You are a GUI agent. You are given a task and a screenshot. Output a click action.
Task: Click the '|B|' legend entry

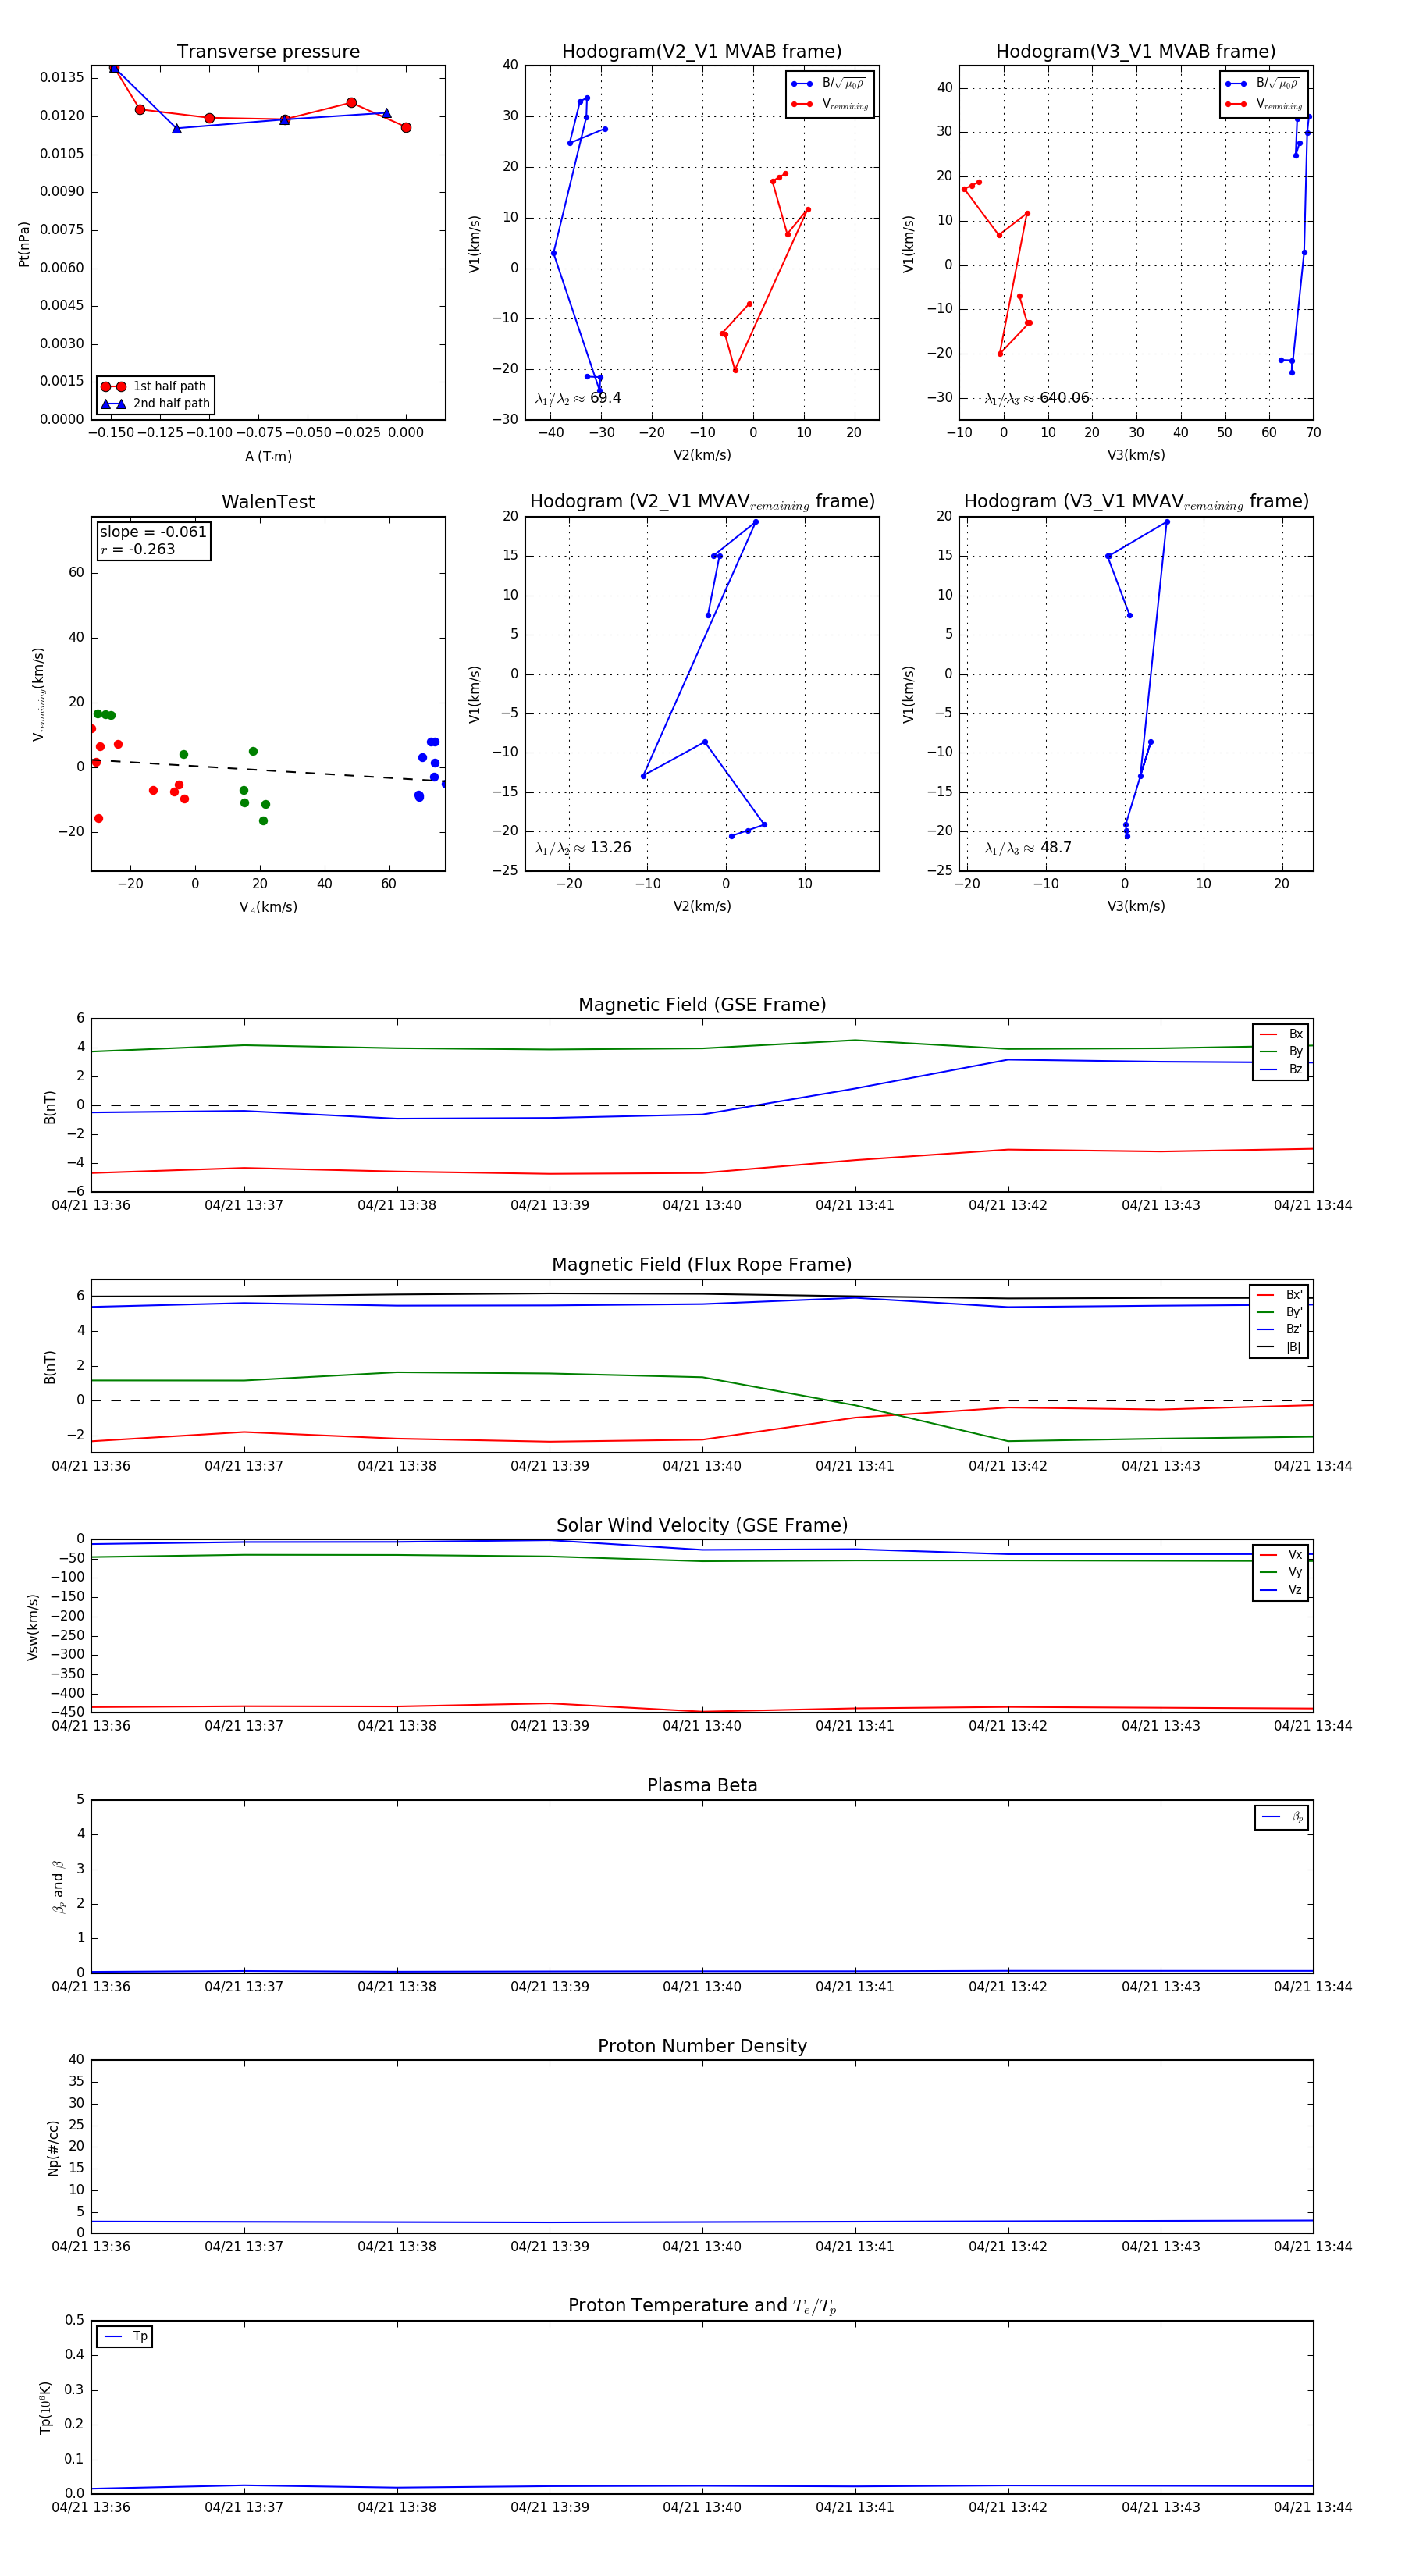click(x=1279, y=1347)
